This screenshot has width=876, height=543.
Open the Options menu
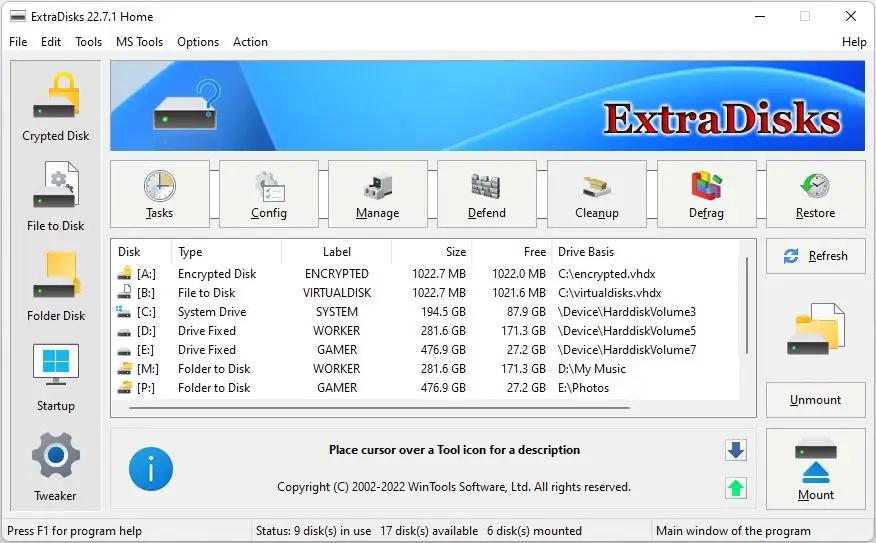pyautogui.click(x=198, y=42)
